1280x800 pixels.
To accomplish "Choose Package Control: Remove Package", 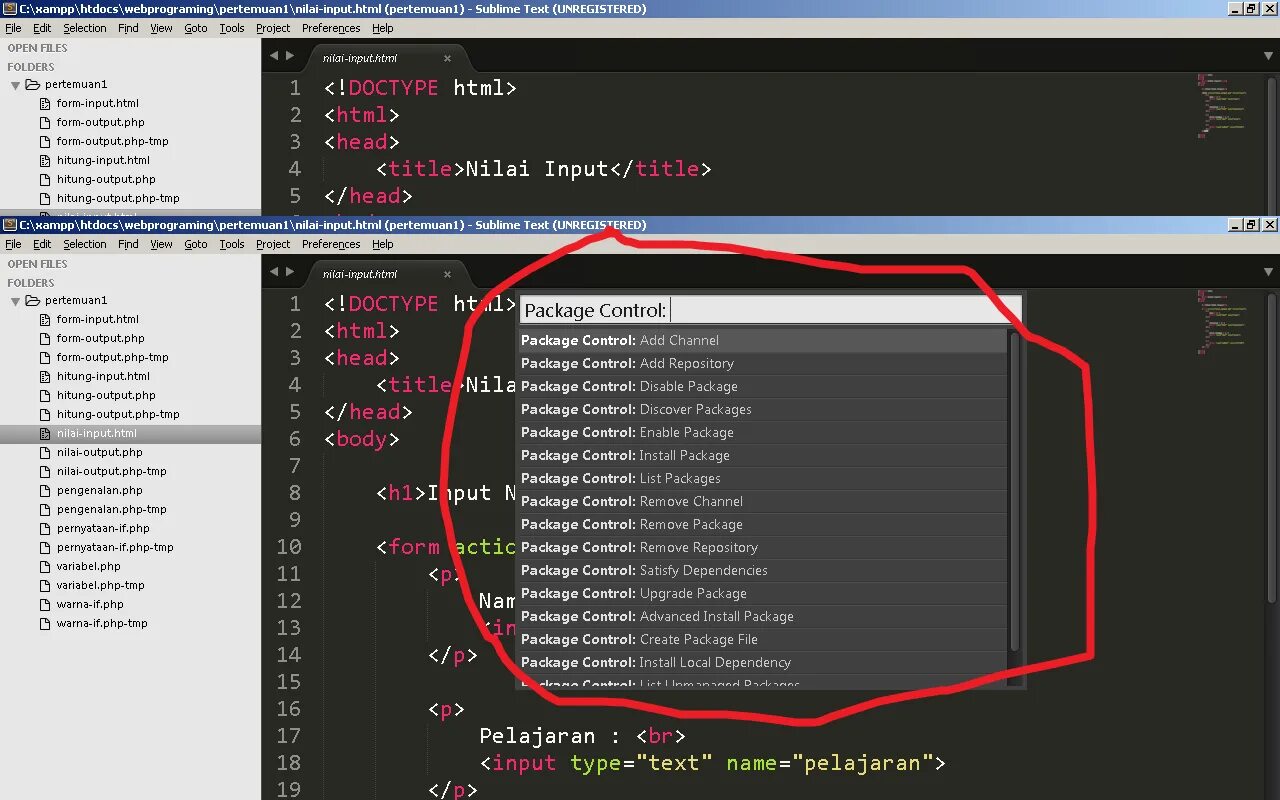I will [762, 524].
